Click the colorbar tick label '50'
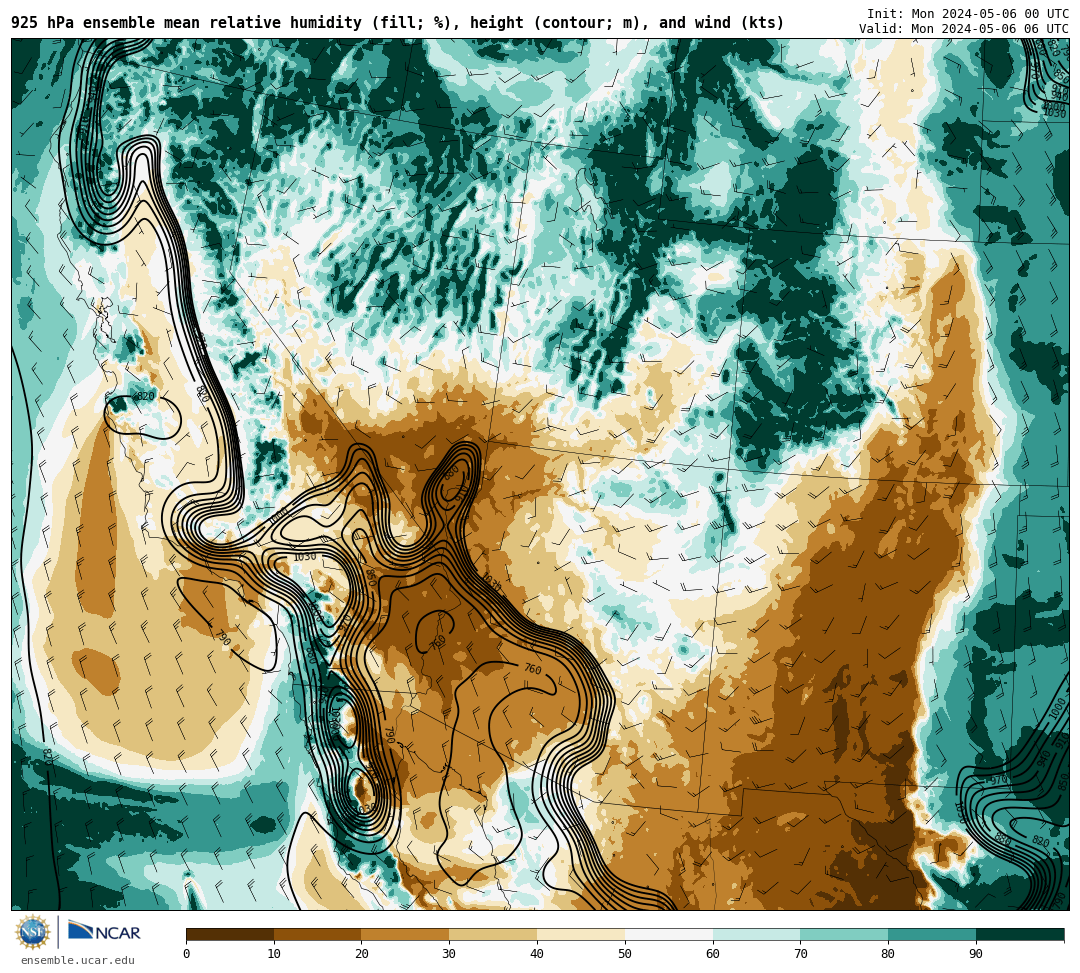Viewport: 1080px width, 973px height. point(625,954)
